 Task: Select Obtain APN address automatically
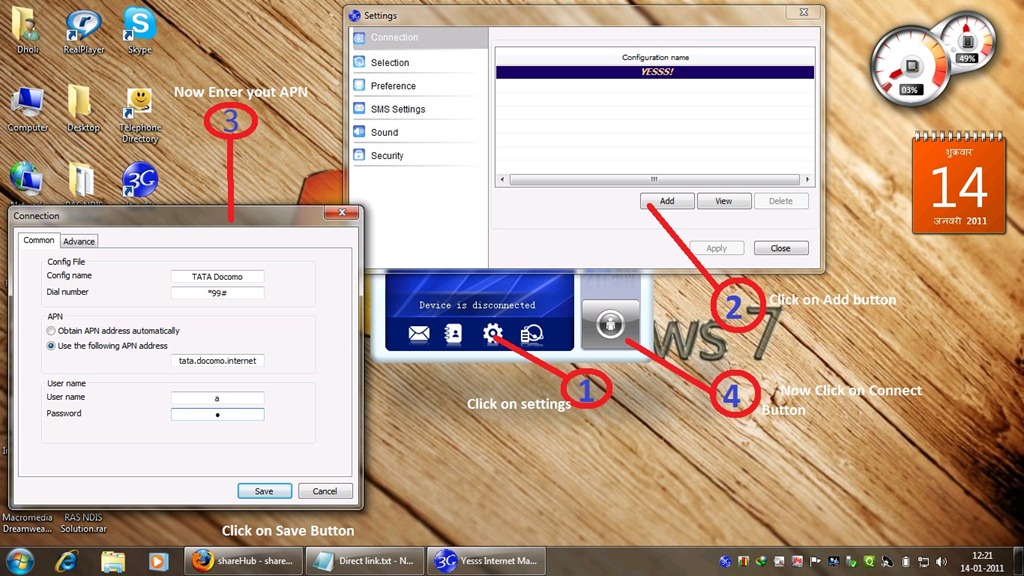pyautogui.click(x=52, y=331)
